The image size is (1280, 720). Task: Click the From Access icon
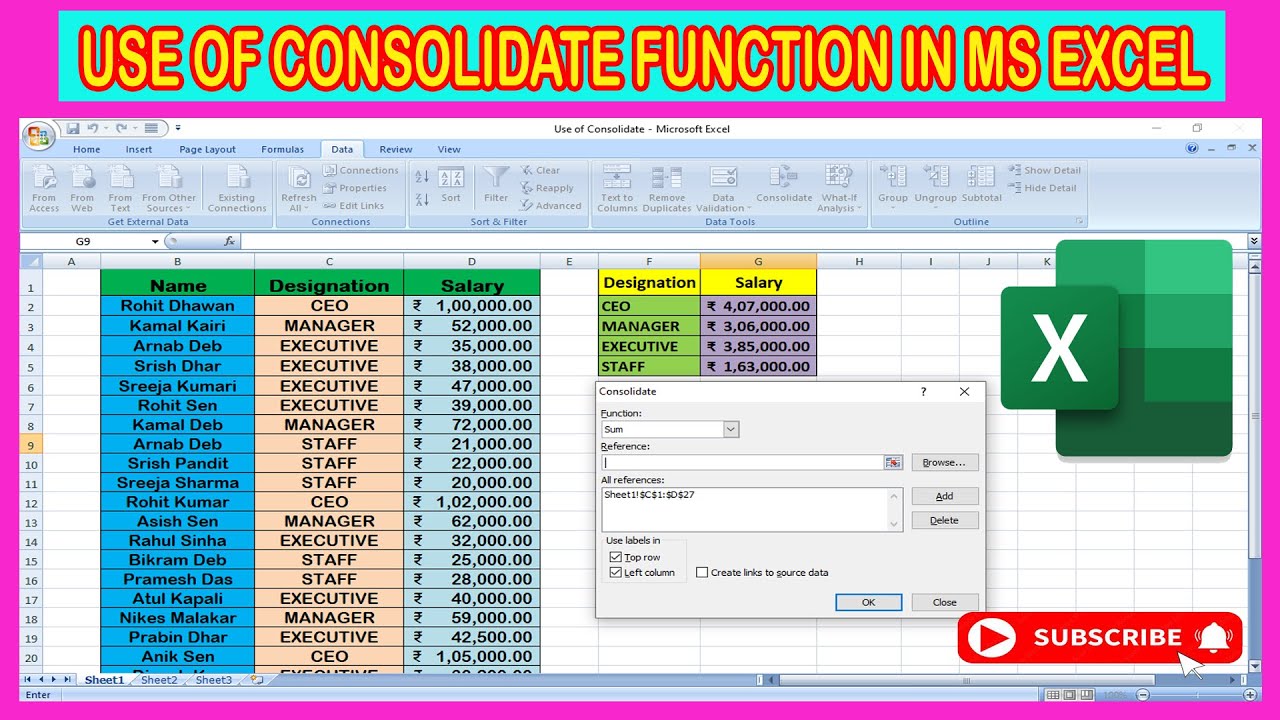point(44,178)
